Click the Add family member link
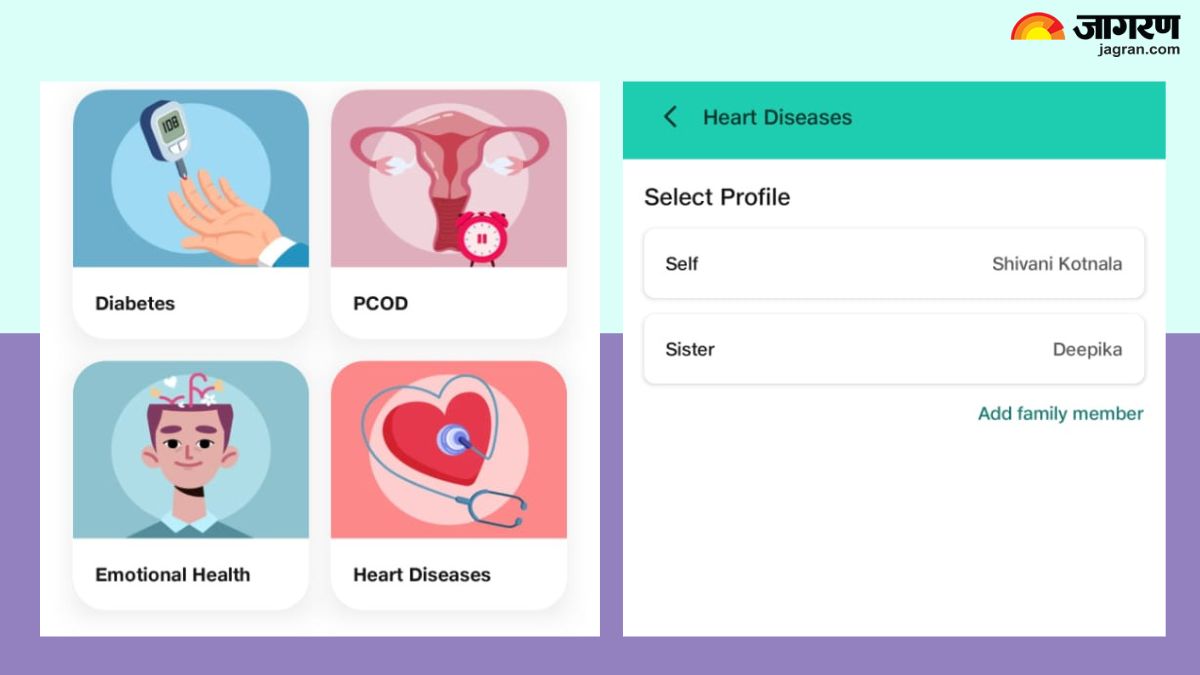Image resolution: width=1200 pixels, height=675 pixels. [1060, 413]
